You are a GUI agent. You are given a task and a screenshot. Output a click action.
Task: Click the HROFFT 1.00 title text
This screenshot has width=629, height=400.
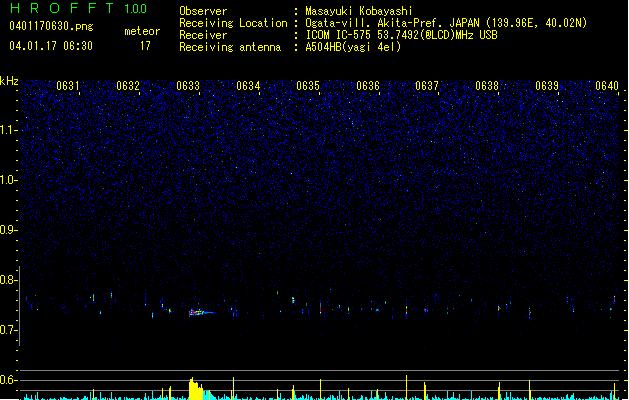[79, 8]
